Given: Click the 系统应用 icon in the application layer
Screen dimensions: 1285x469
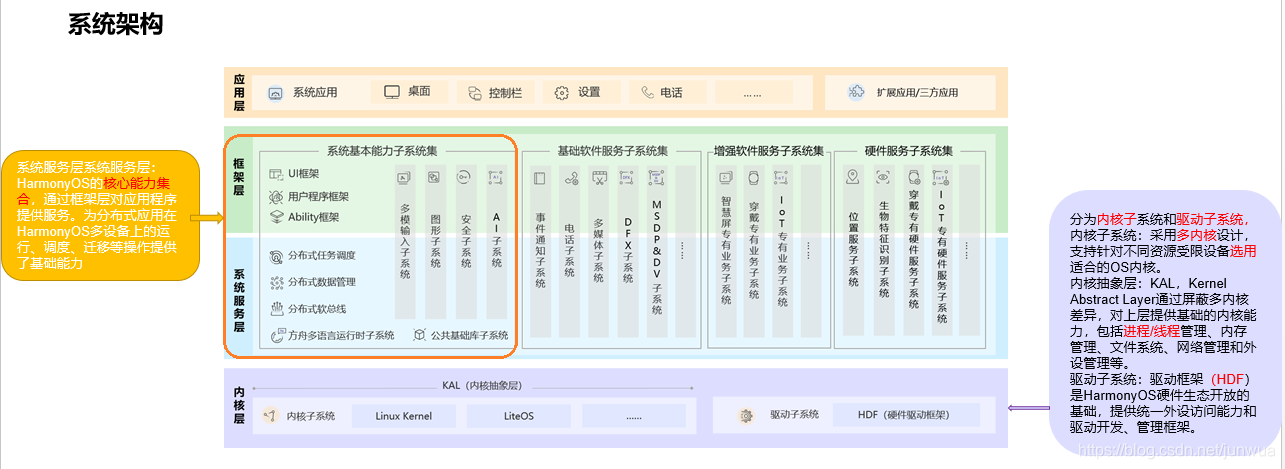Looking at the screenshot, I should pos(275,93).
